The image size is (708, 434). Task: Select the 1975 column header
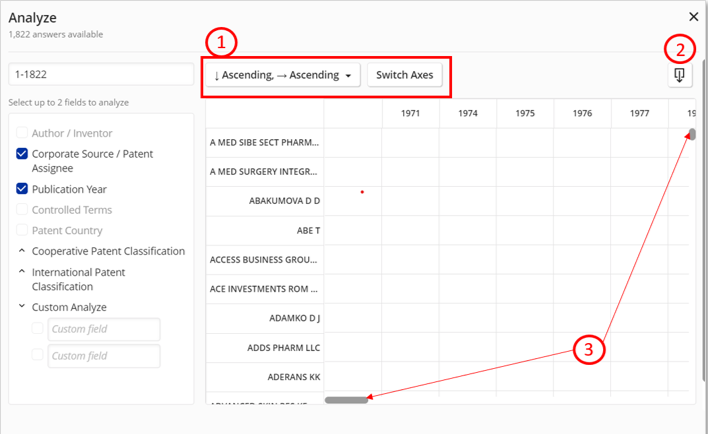(x=525, y=114)
